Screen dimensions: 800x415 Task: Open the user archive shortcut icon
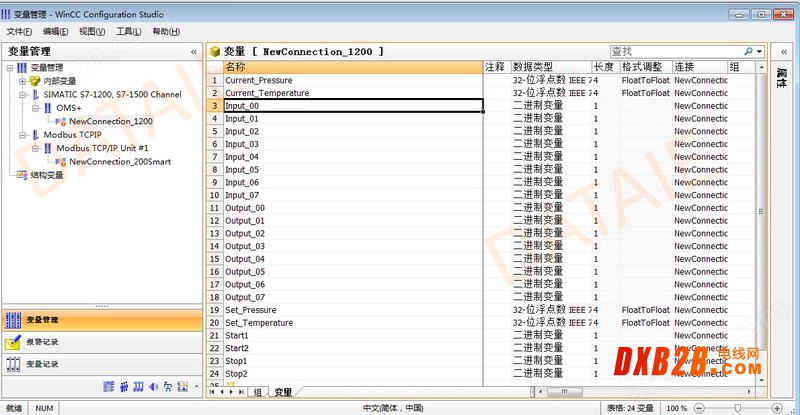click(x=138, y=387)
